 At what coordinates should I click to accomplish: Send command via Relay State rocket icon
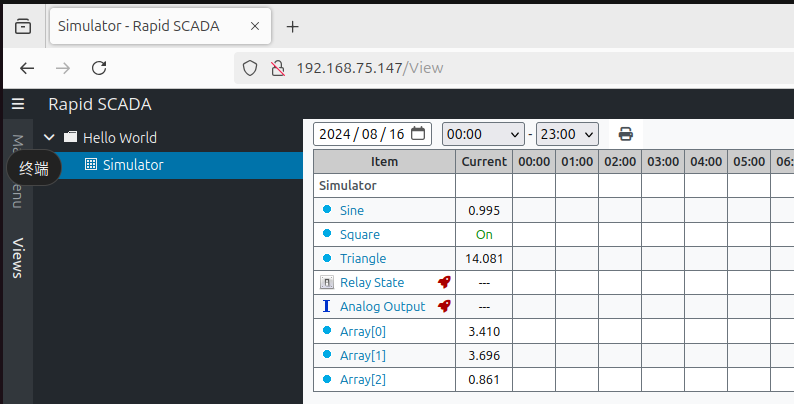point(444,282)
